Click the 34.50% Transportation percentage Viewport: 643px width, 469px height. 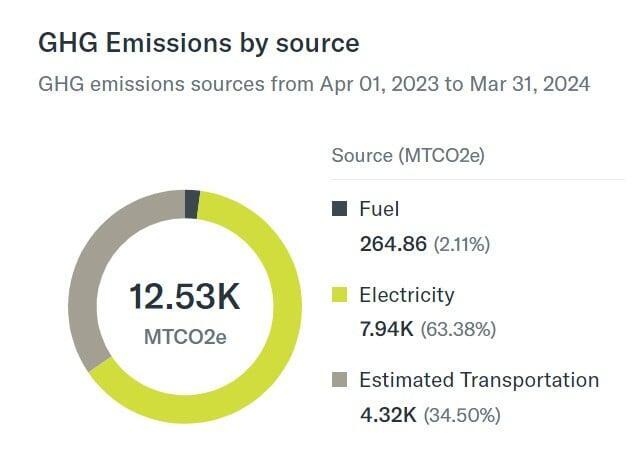pyautogui.click(x=462, y=414)
